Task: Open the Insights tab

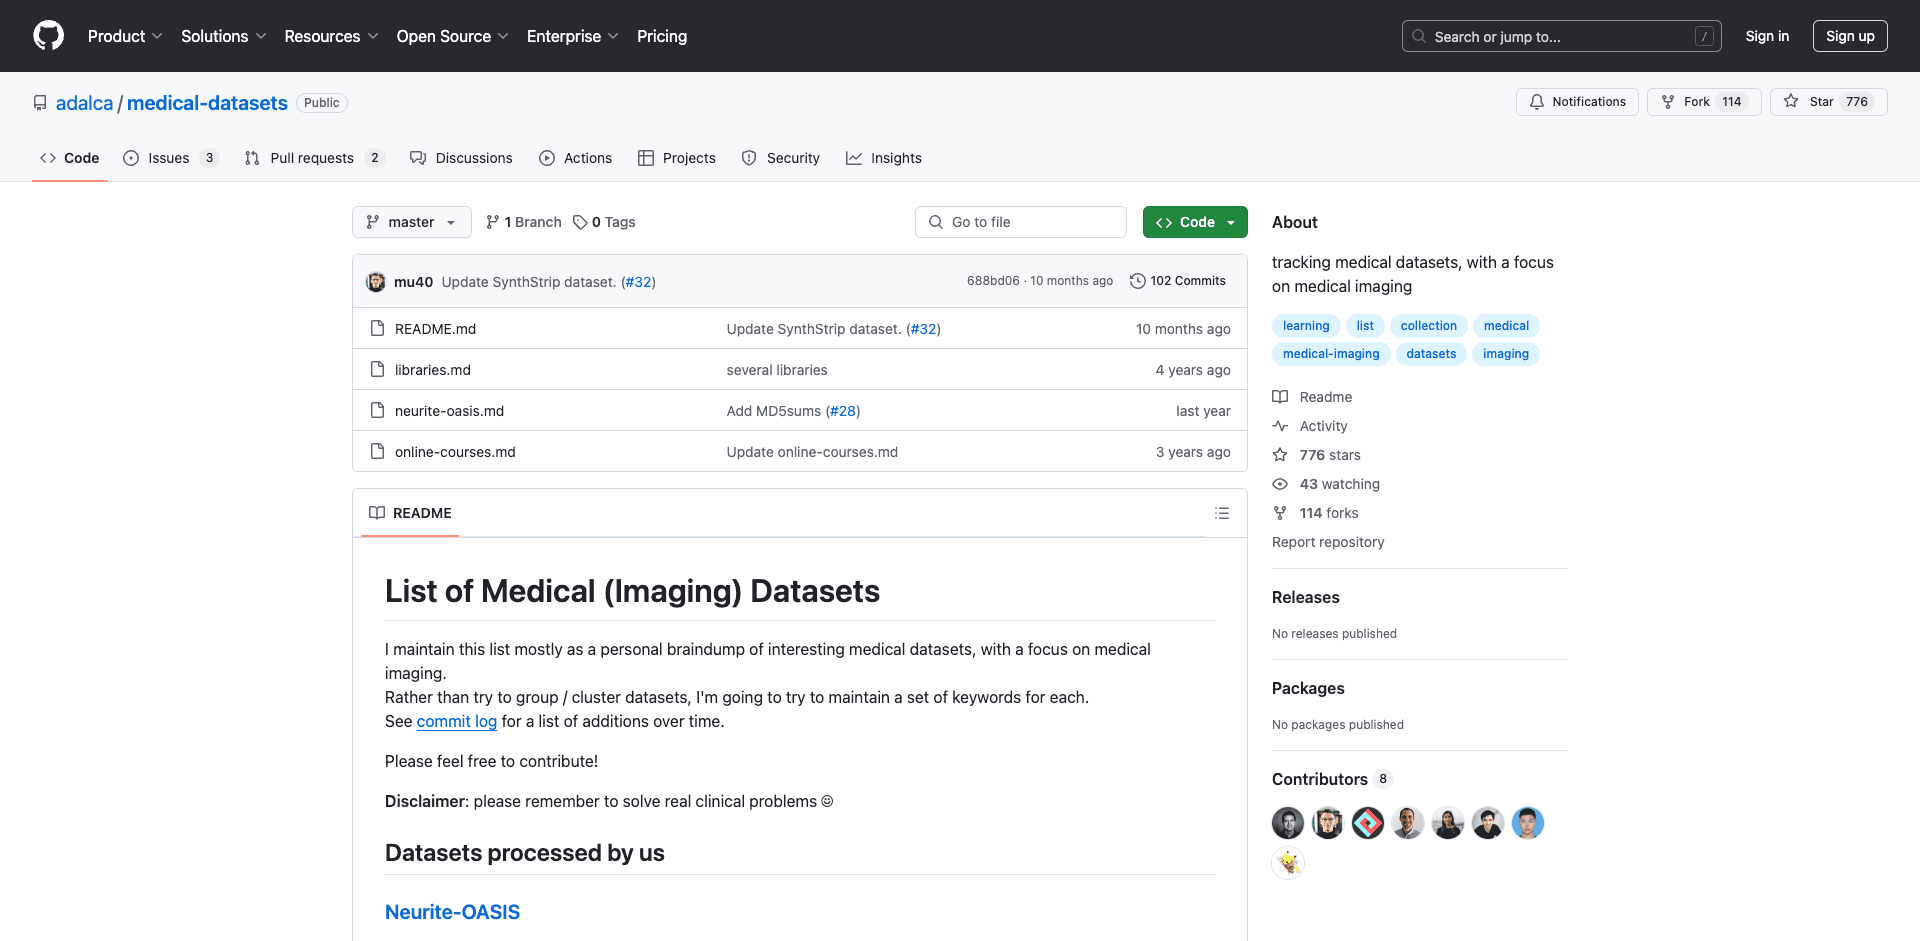Action: pos(884,158)
